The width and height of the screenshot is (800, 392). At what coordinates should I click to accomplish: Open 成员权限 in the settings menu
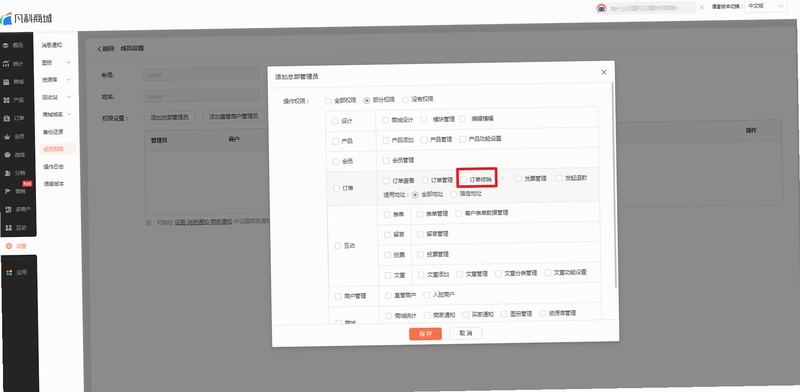(54, 149)
